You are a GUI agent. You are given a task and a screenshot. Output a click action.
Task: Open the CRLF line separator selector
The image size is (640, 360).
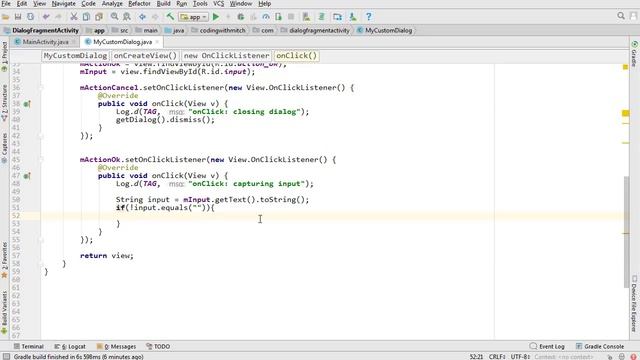[x=497, y=357]
